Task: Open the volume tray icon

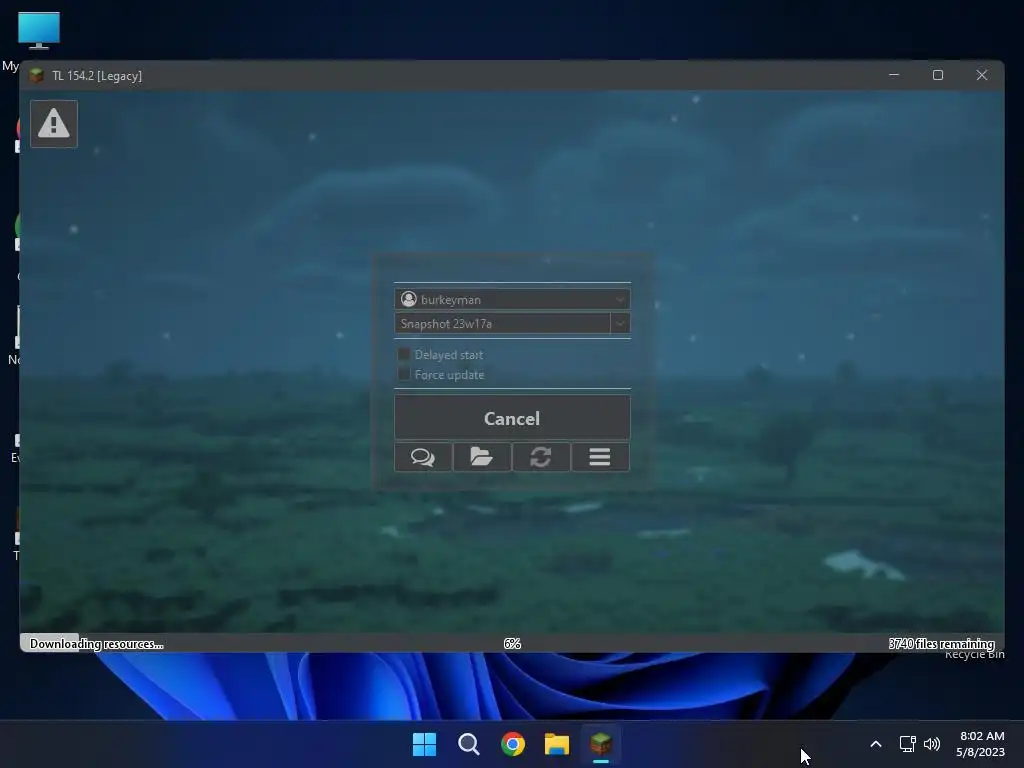Action: 932,744
